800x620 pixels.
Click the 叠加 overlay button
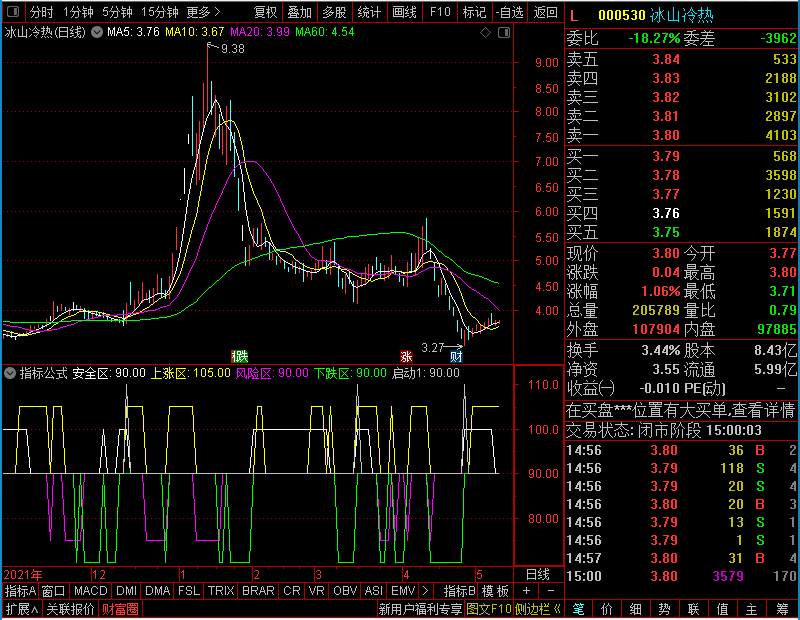(299, 12)
